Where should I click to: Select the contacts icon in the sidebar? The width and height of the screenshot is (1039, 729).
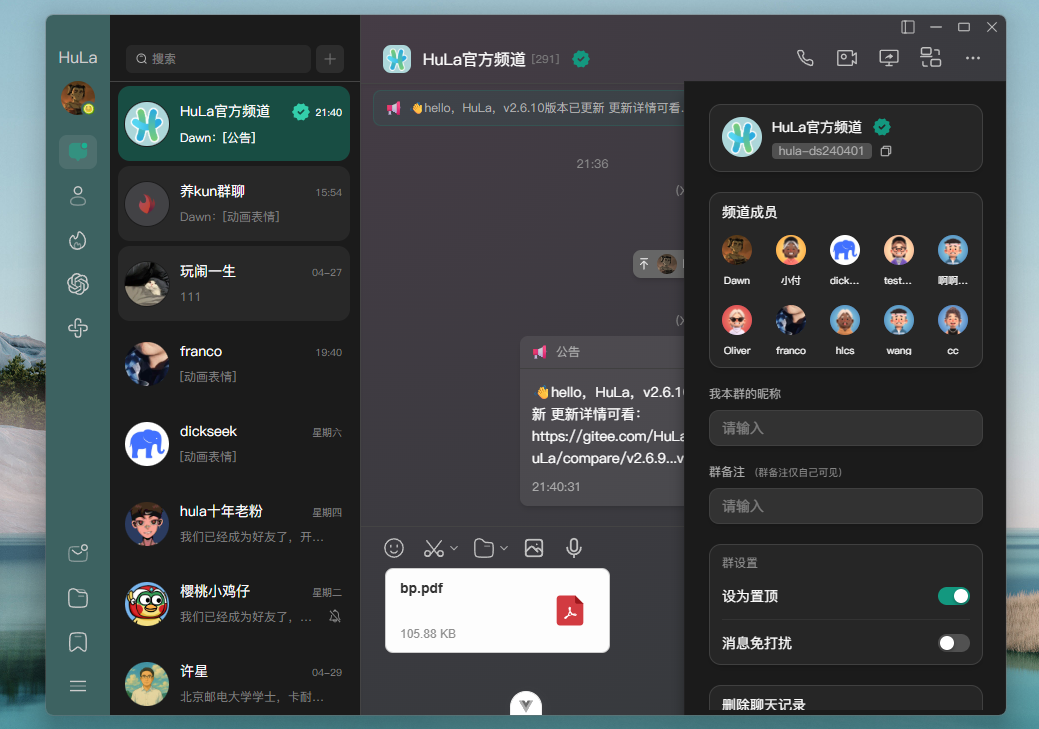(78, 197)
